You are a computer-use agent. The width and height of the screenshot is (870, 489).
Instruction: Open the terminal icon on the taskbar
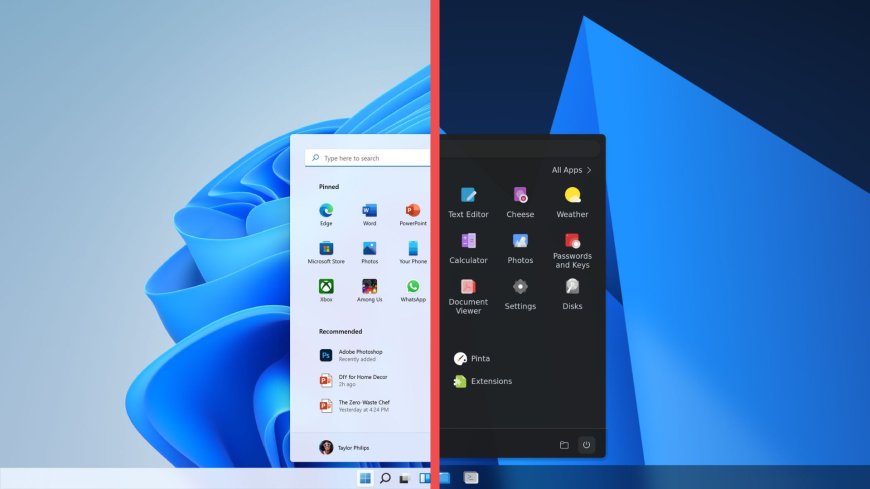[x=471, y=478]
